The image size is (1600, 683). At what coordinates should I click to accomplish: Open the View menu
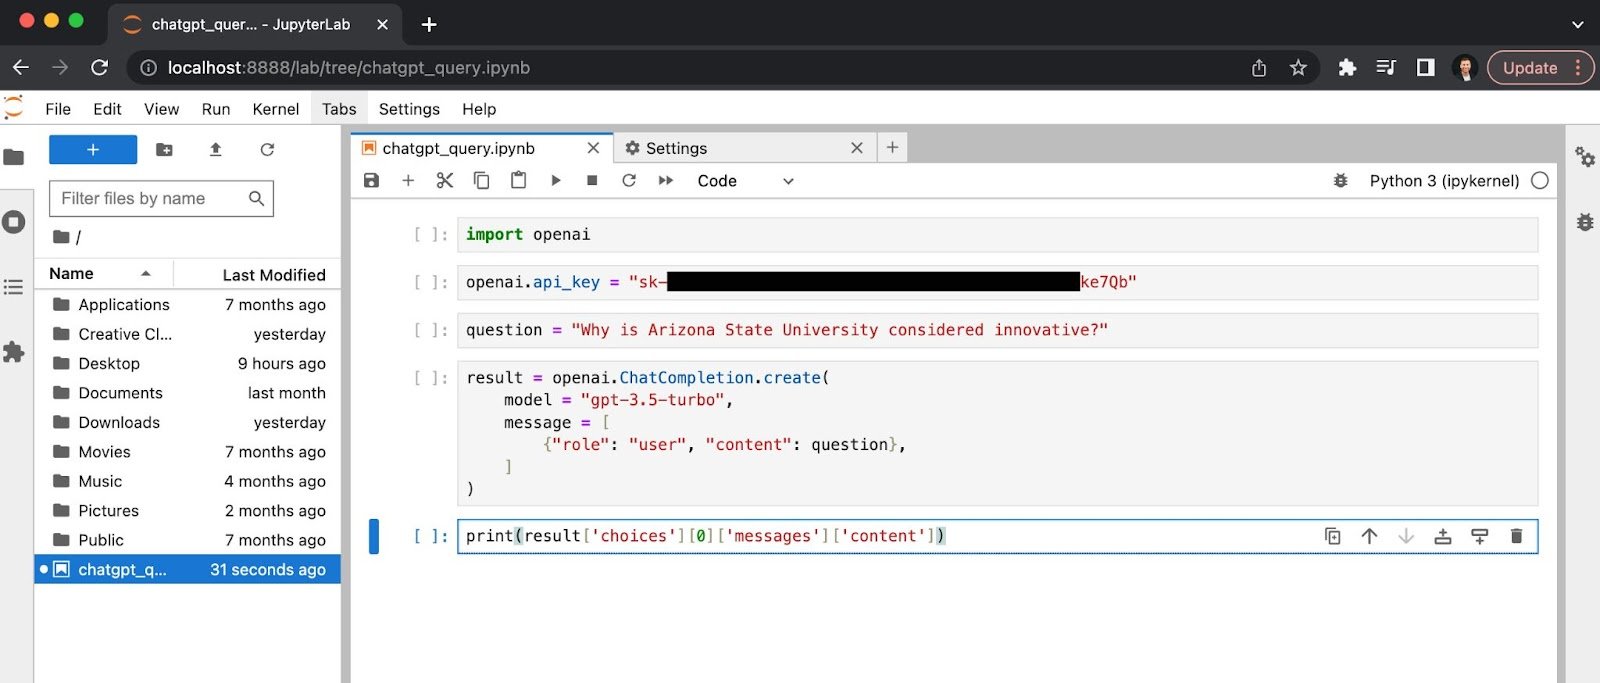[161, 109]
